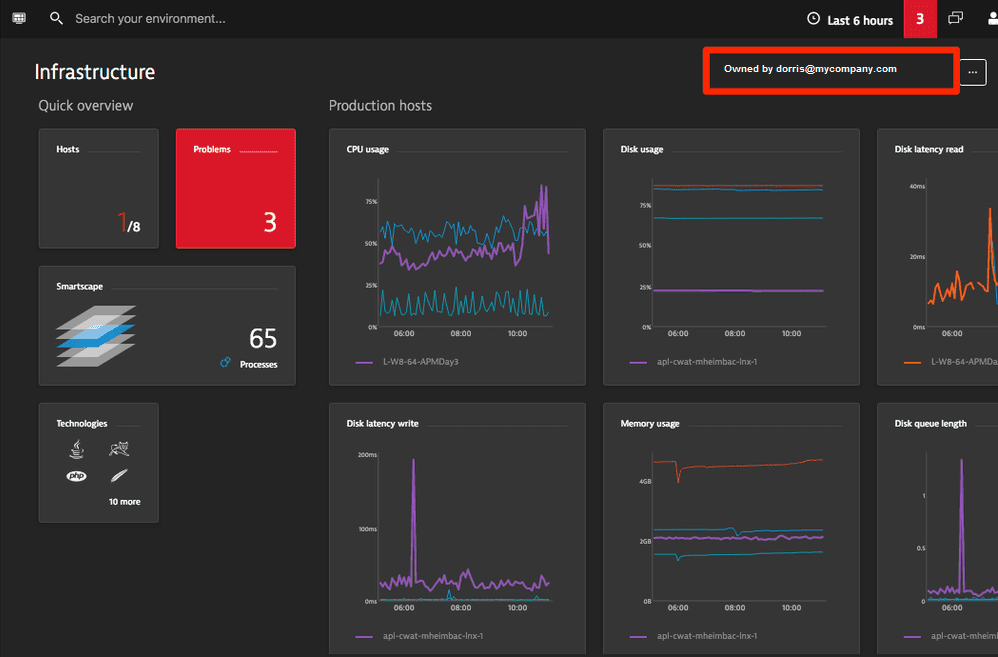Click the search magnifier icon
Viewport: 998px width, 657px height.
point(56,18)
